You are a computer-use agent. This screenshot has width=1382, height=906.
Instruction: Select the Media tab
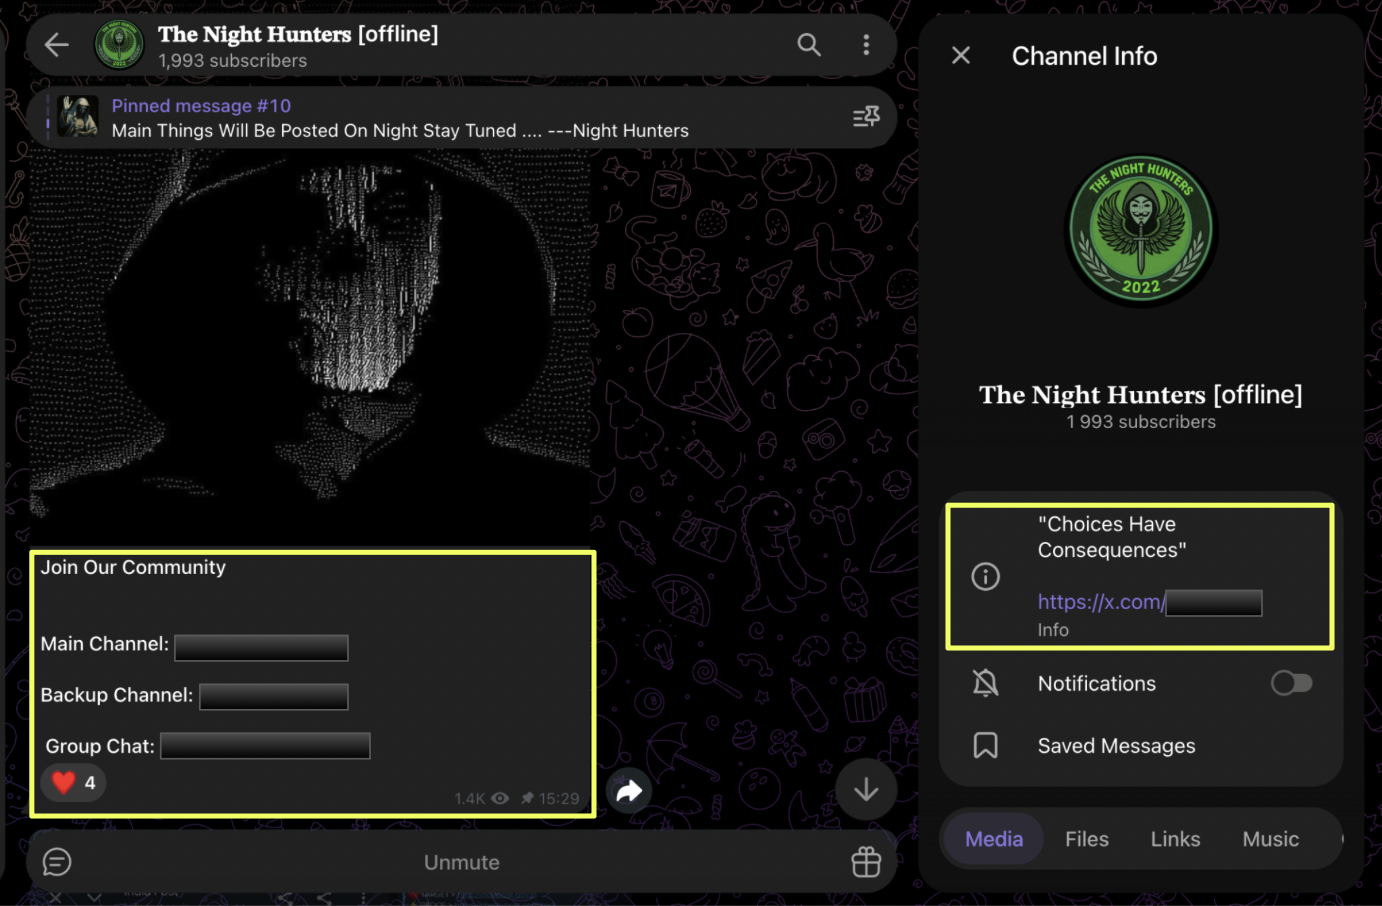click(x=994, y=839)
